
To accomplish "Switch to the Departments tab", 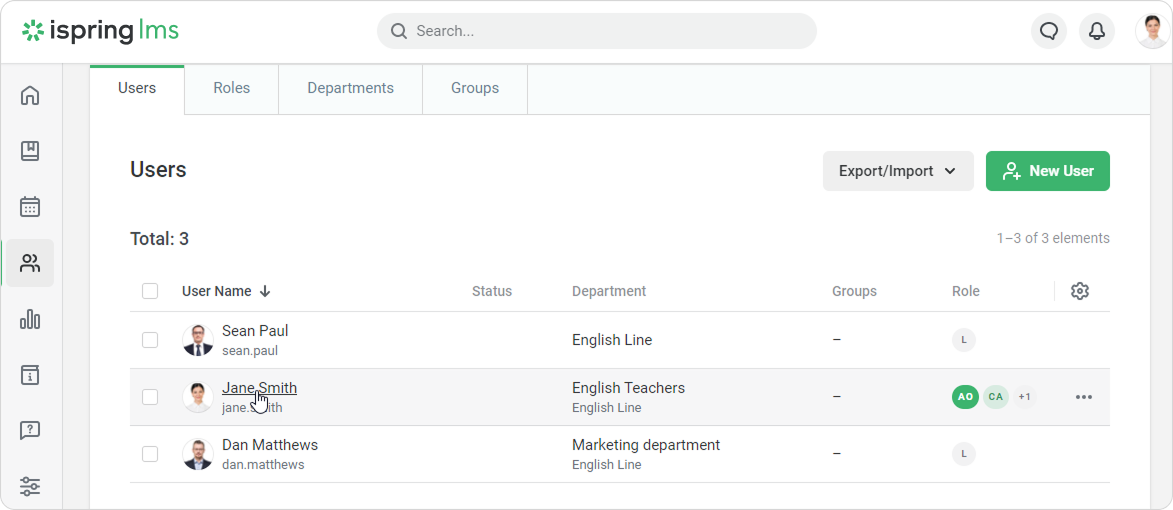I will coord(350,88).
